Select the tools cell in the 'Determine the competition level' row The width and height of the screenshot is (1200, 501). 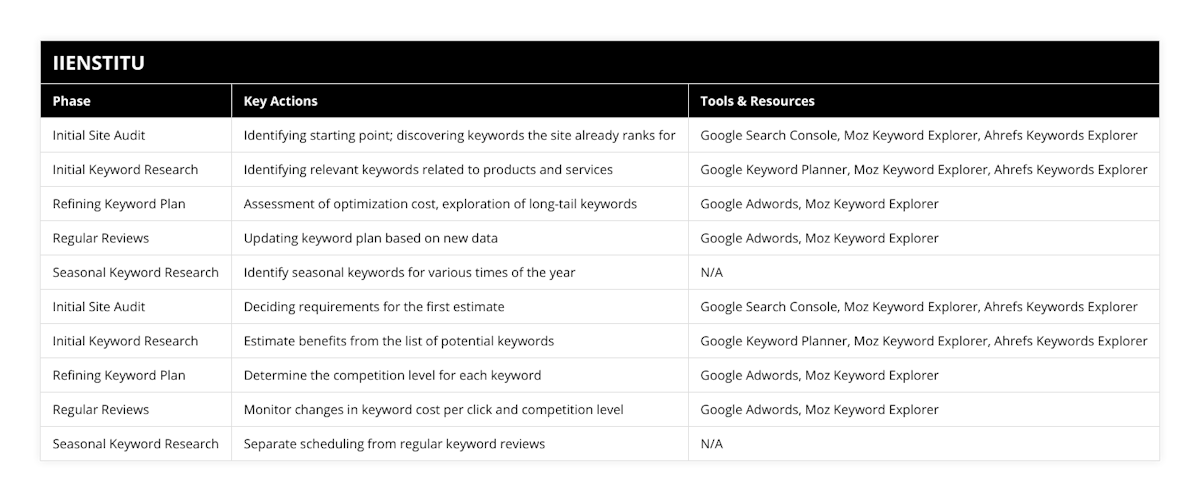point(819,375)
